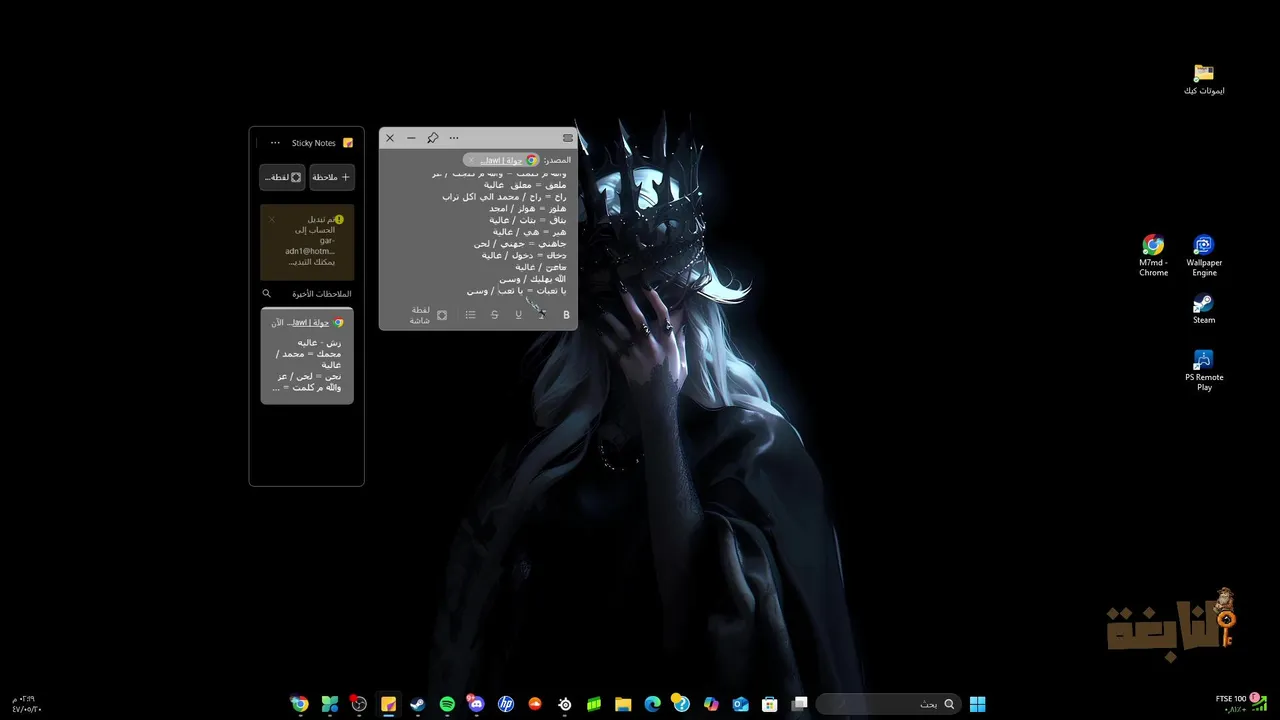Open Microsoft Store from the taskbar
Viewport: 1280px width, 720px height.
(770, 704)
